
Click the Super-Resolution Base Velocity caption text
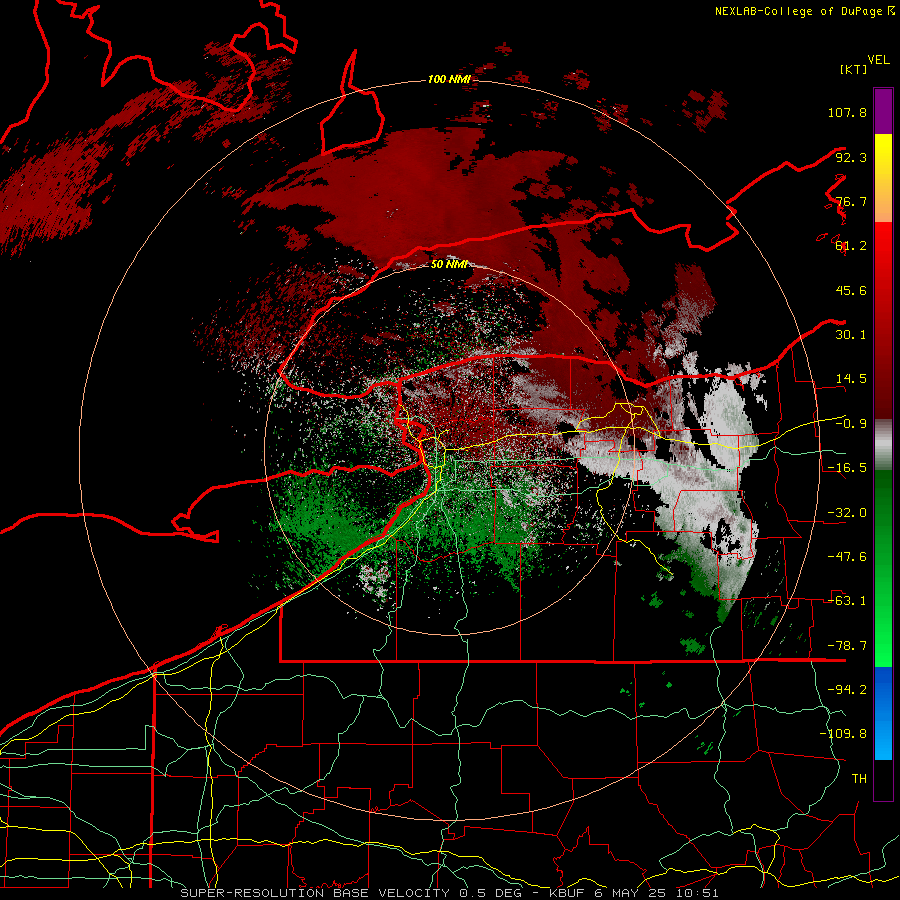coord(449,893)
